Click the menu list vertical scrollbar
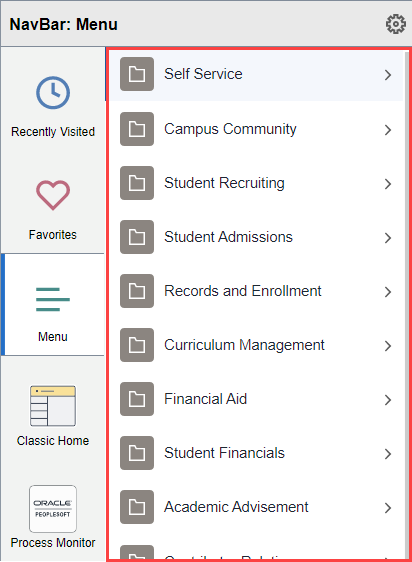Image resolution: width=412 pixels, height=562 pixels. [x=407, y=305]
